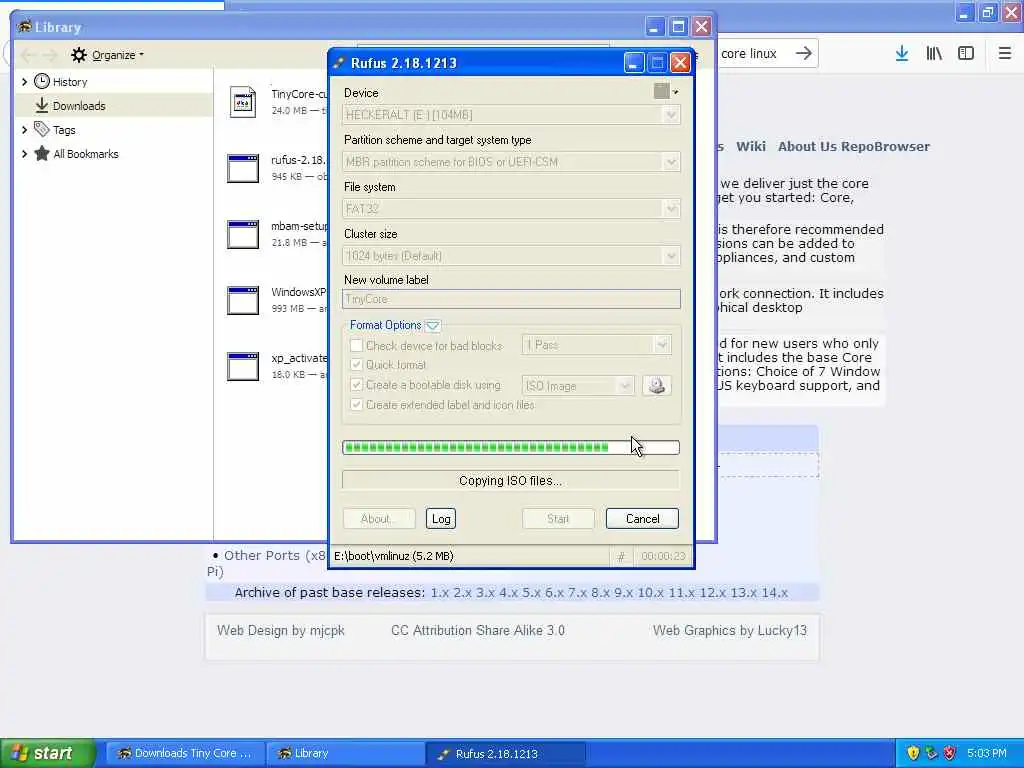Click the ISO image select disc icon
The height and width of the screenshot is (768, 1024).
pyautogui.click(x=656, y=385)
